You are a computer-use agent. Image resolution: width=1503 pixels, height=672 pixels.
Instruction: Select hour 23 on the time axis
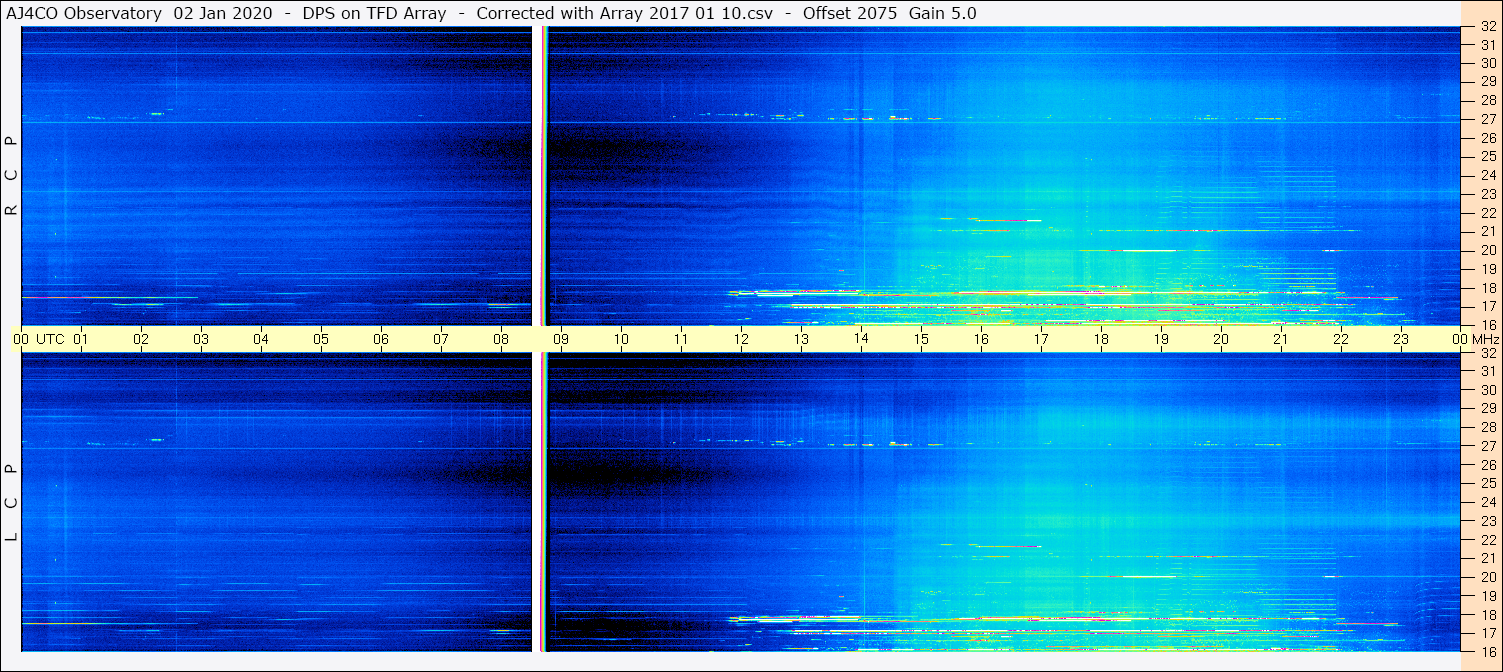(1401, 339)
